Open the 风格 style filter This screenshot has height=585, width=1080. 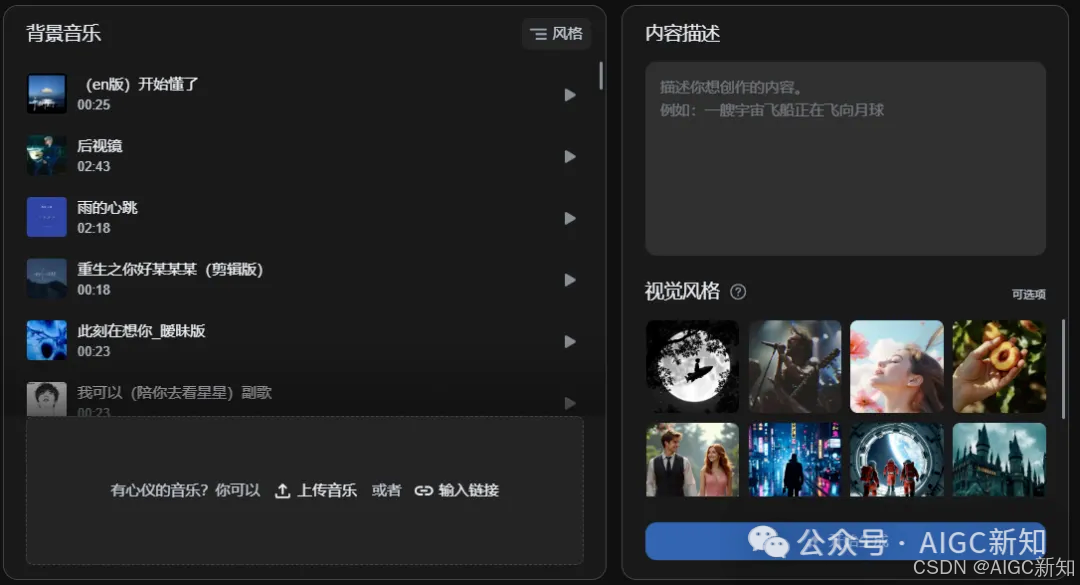coord(557,34)
